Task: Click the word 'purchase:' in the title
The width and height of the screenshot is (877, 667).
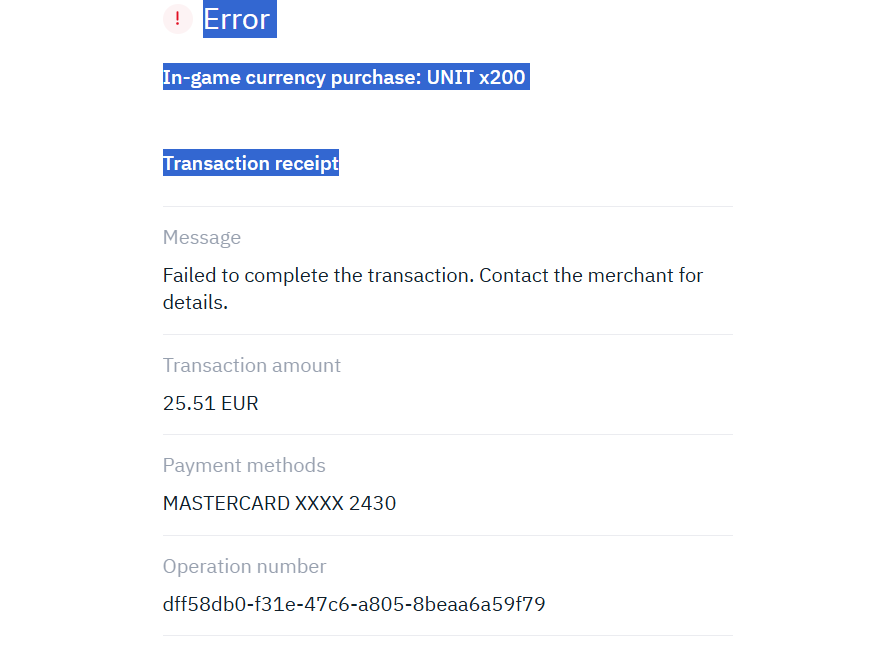Action: click(x=375, y=77)
